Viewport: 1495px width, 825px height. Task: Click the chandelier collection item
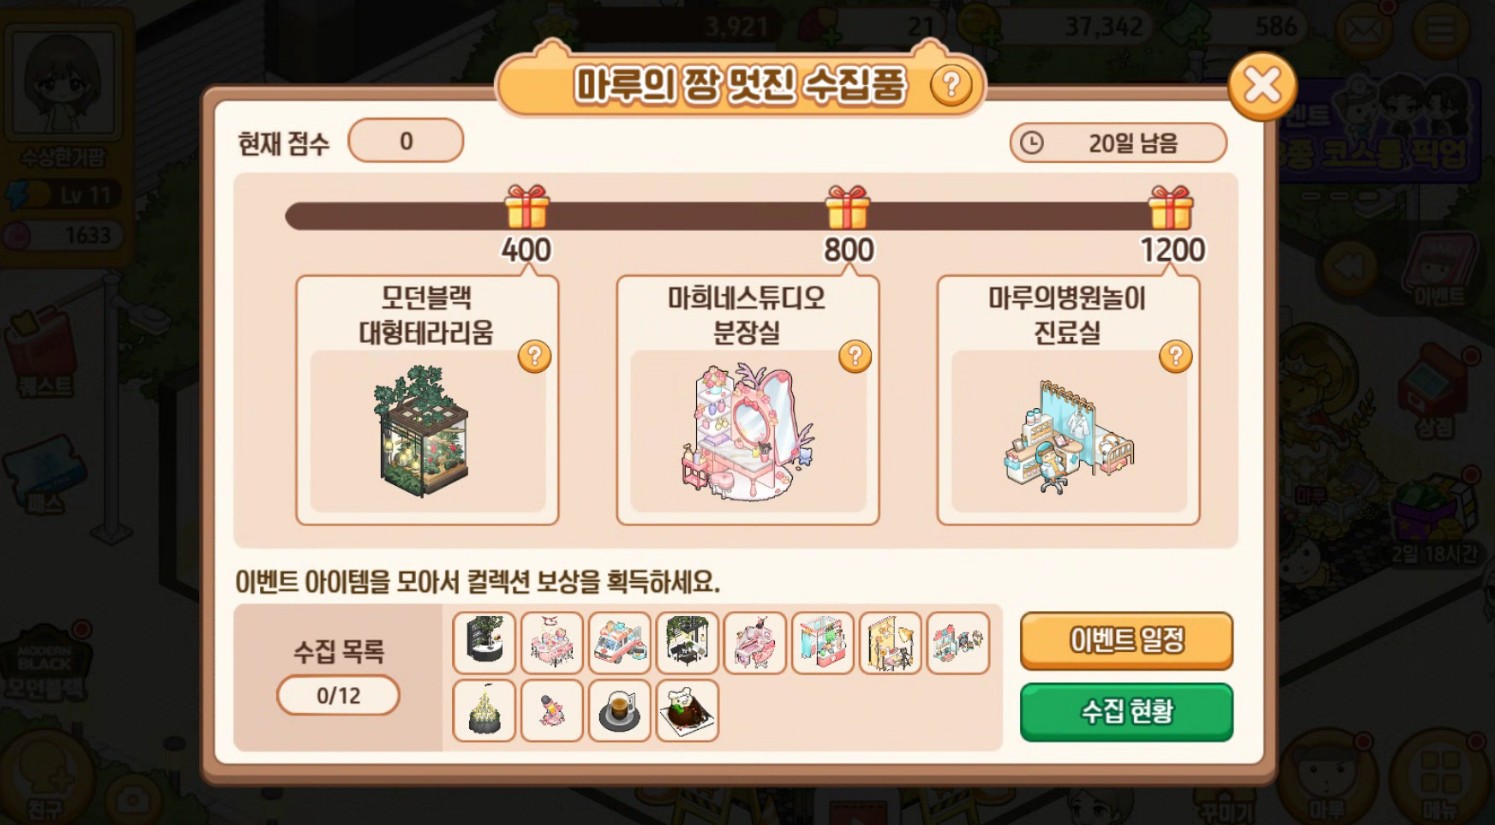(484, 710)
